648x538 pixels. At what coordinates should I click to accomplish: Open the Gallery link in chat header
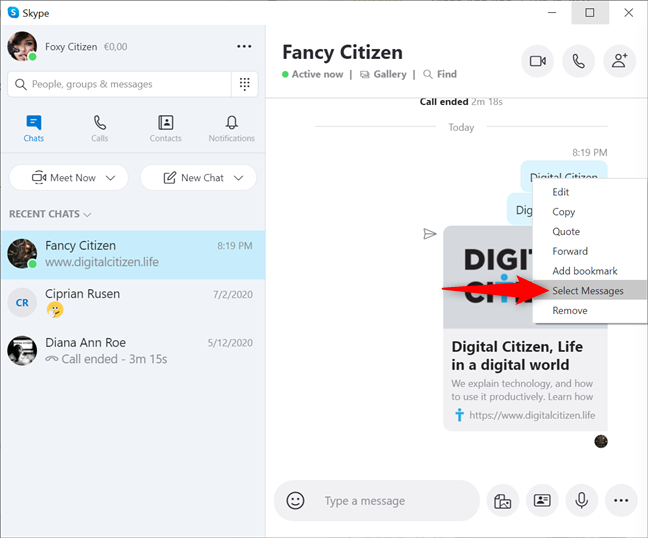383,74
